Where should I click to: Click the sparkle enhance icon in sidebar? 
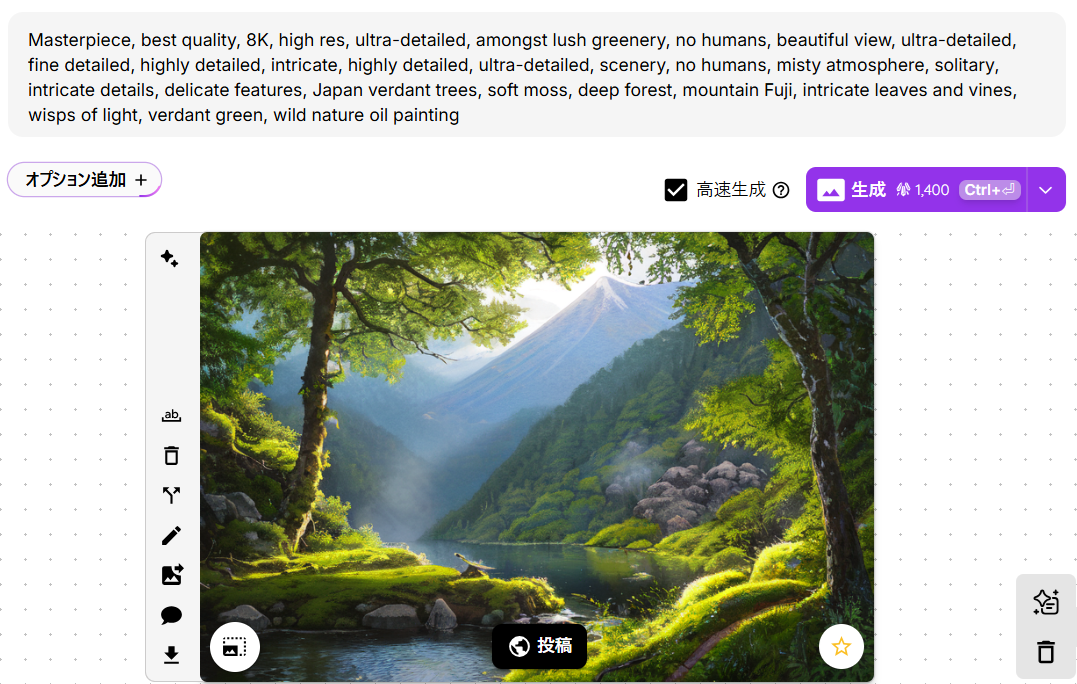(170, 258)
